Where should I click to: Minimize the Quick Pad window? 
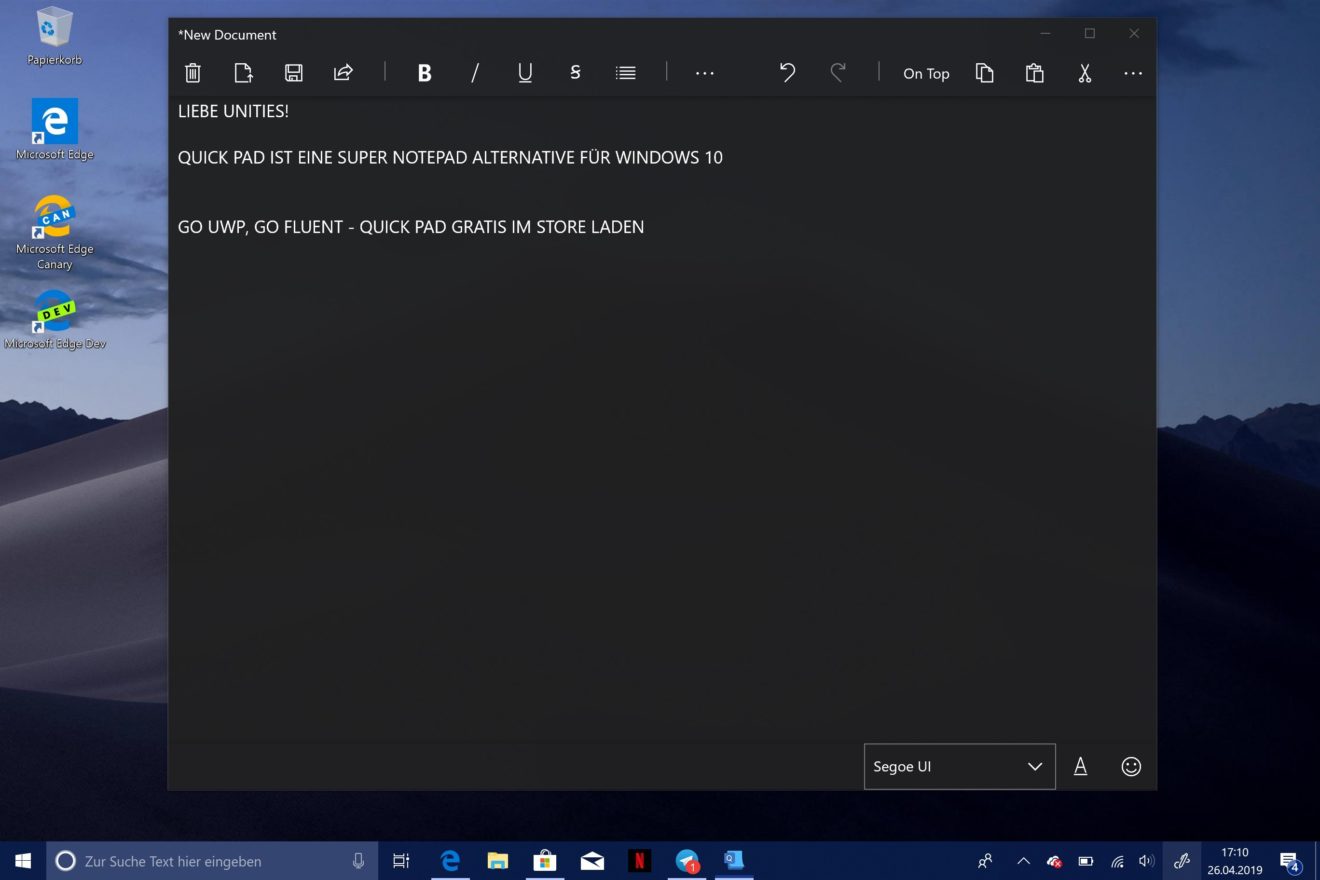click(x=1045, y=34)
